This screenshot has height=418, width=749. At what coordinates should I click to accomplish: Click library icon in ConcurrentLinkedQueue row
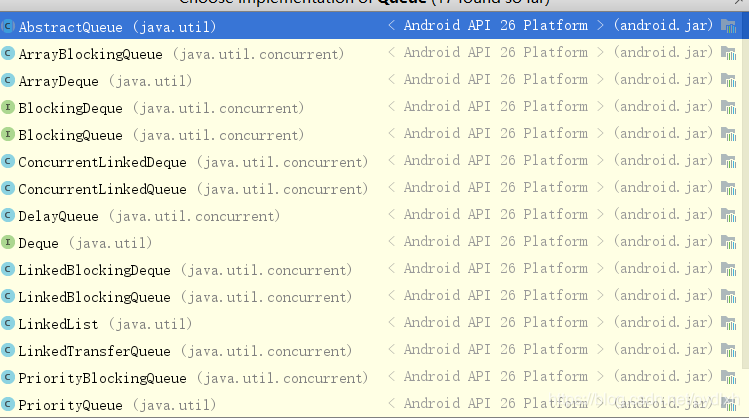pos(728,188)
